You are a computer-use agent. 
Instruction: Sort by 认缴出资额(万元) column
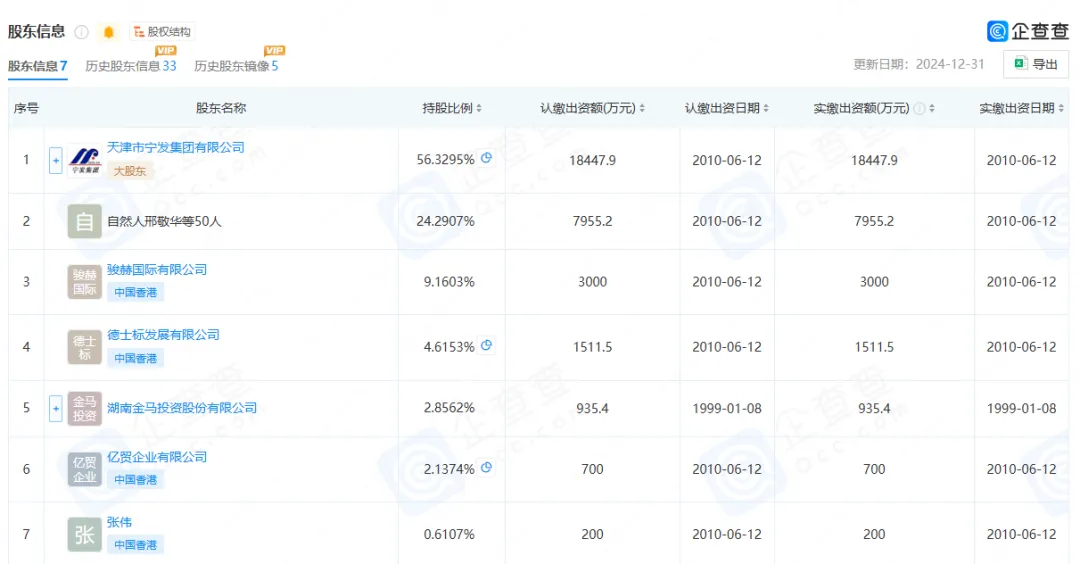point(592,108)
